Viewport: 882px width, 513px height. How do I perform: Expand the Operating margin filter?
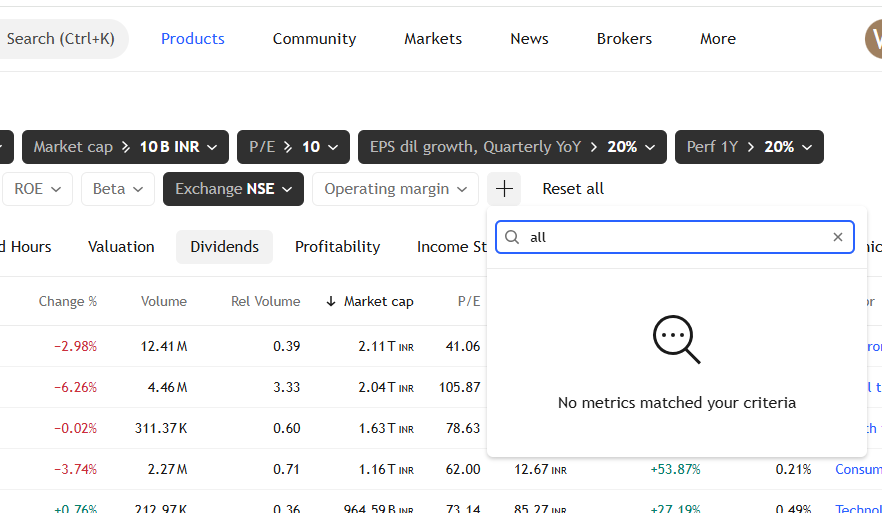point(395,189)
